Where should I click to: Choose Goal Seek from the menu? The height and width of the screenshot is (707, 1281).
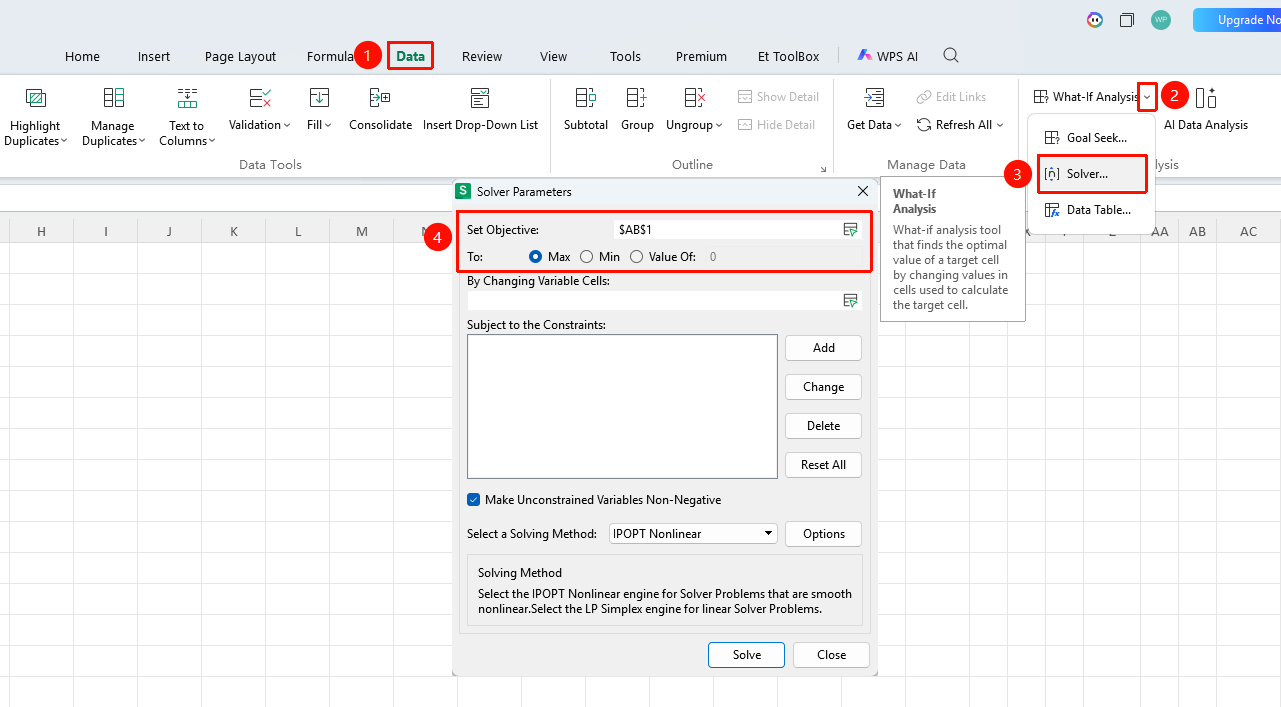(x=1087, y=138)
